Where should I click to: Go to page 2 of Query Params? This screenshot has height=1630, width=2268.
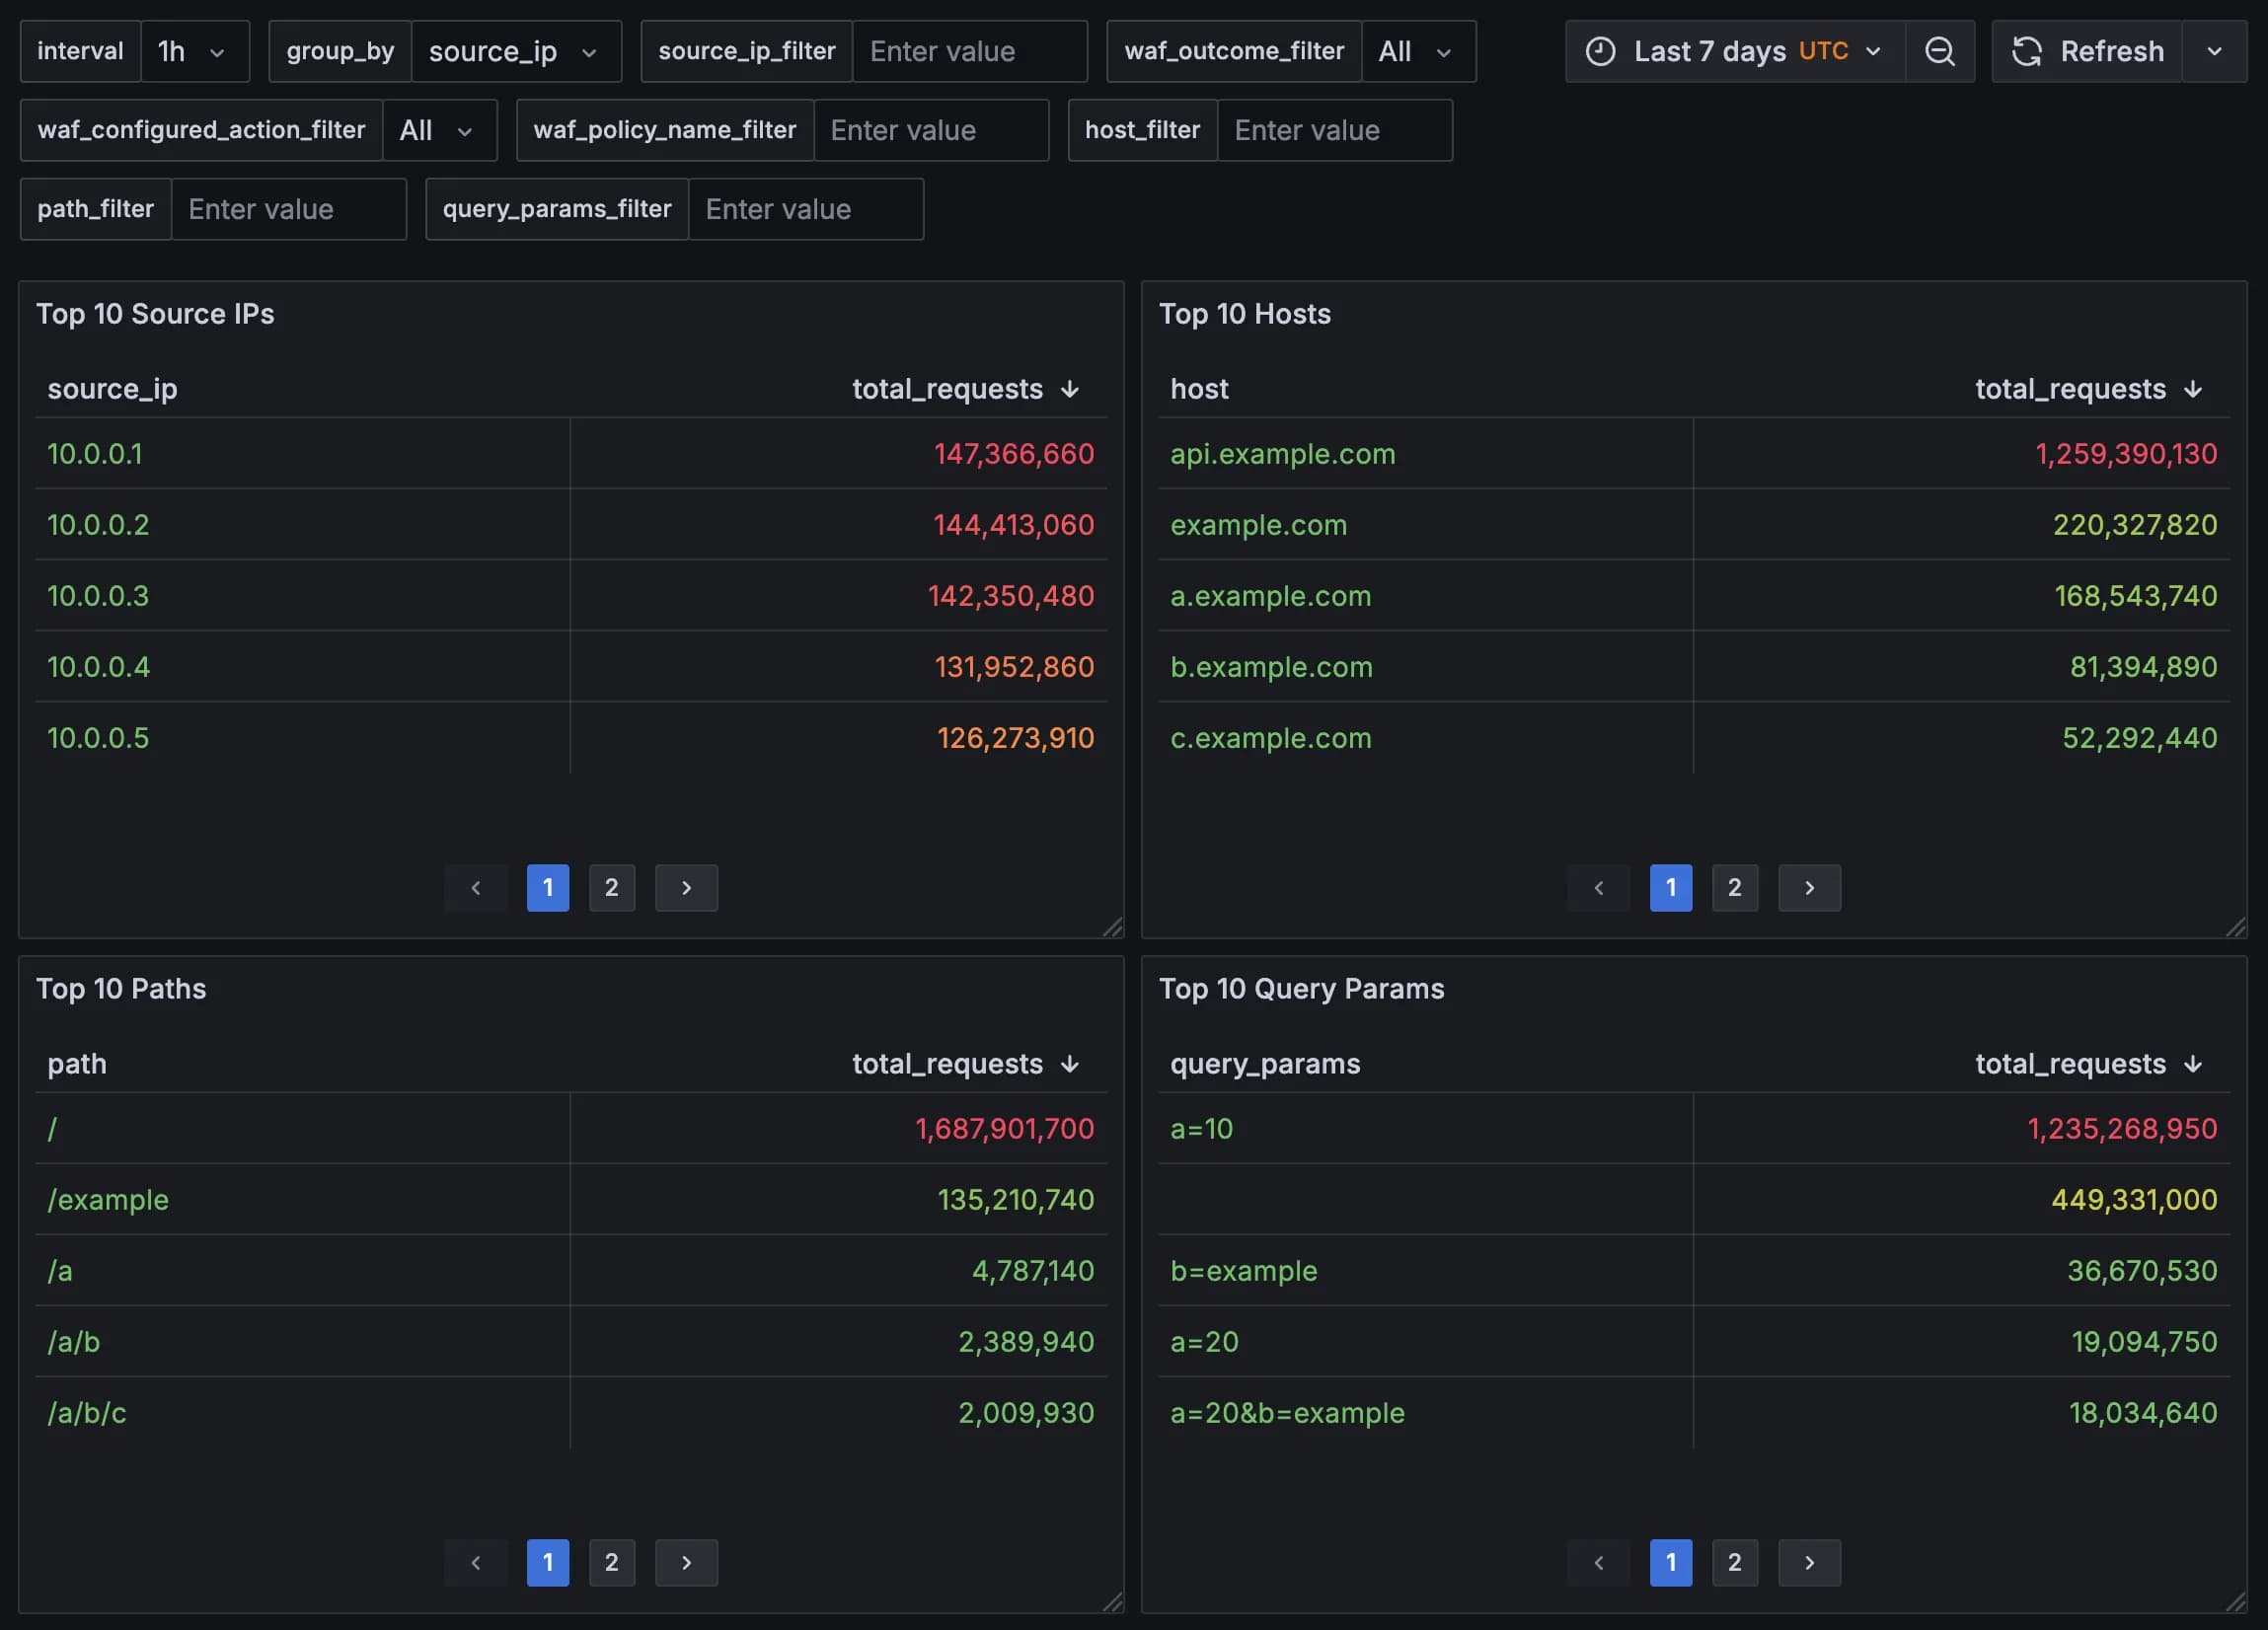coord(1735,1563)
